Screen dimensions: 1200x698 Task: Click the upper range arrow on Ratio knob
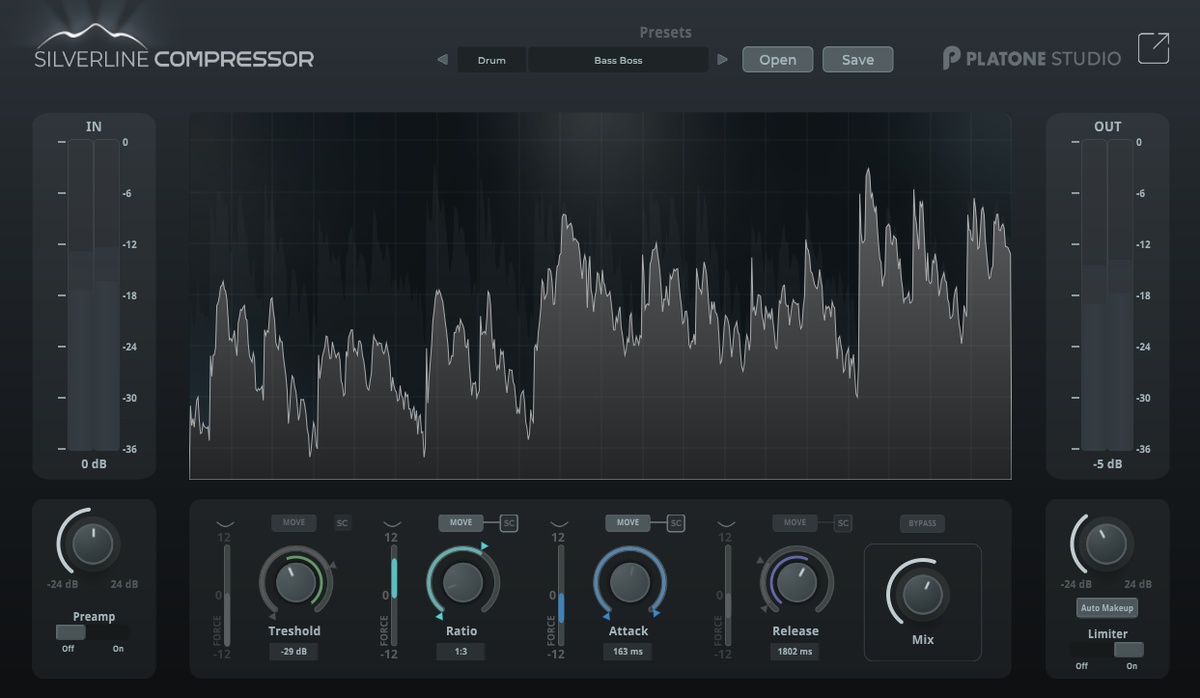[x=485, y=546]
